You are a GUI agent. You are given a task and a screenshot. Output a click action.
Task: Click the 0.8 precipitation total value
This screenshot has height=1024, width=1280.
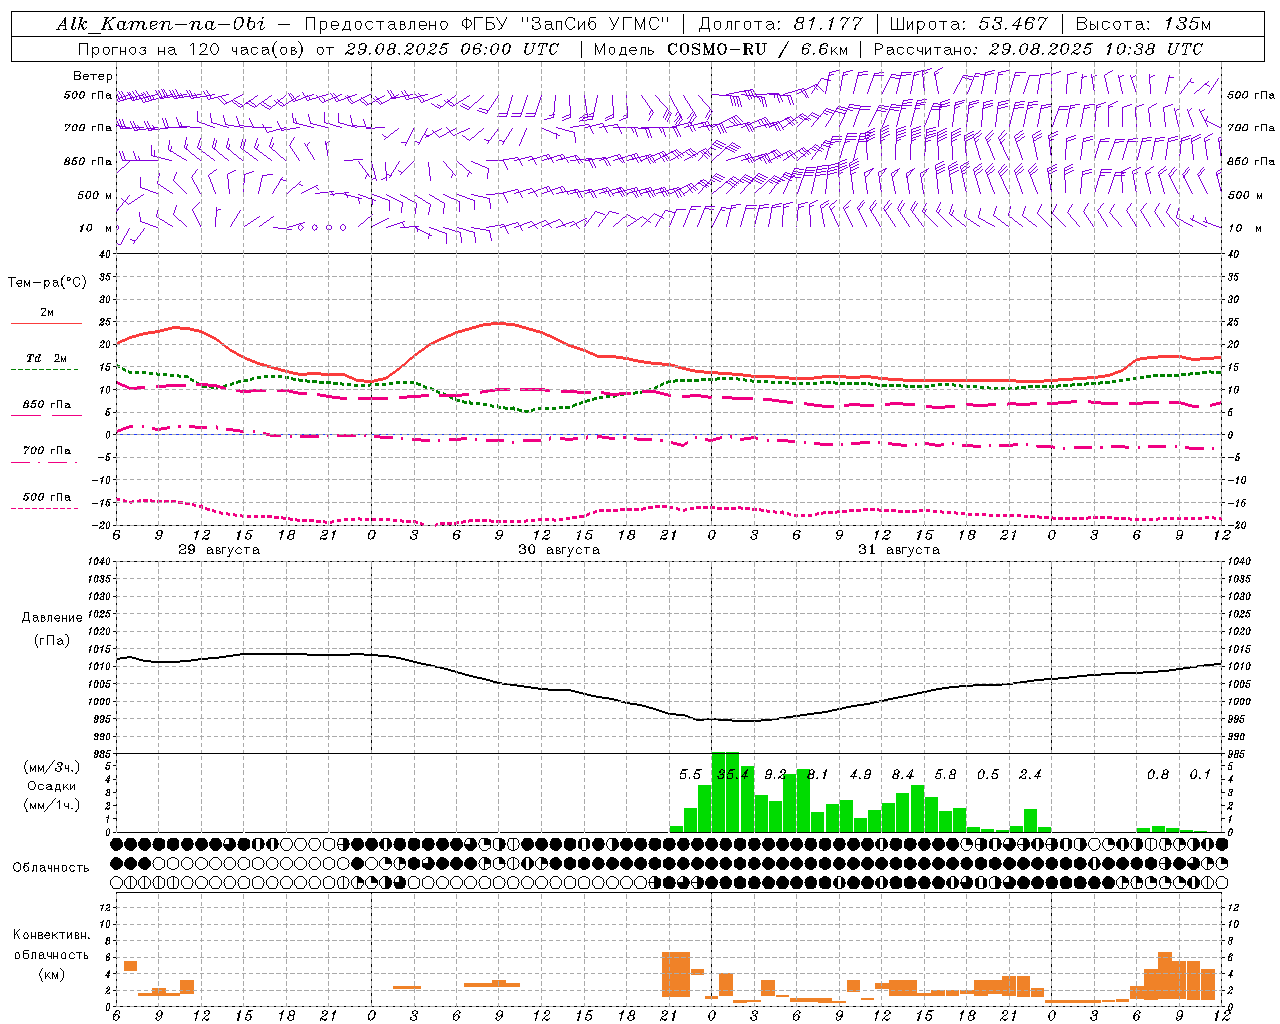[1158, 775]
